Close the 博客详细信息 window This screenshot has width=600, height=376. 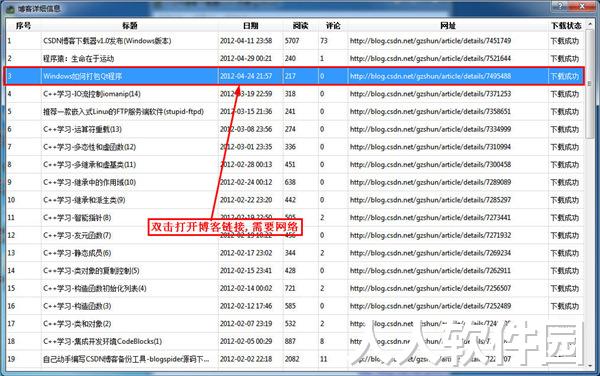582,6
